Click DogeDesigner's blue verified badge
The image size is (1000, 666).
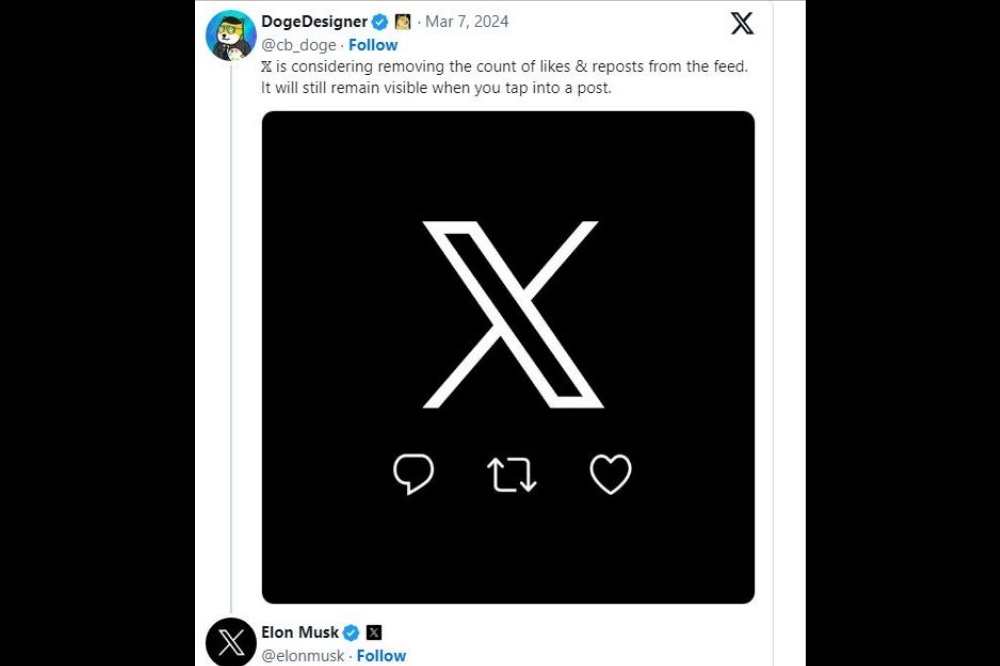coord(380,22)
